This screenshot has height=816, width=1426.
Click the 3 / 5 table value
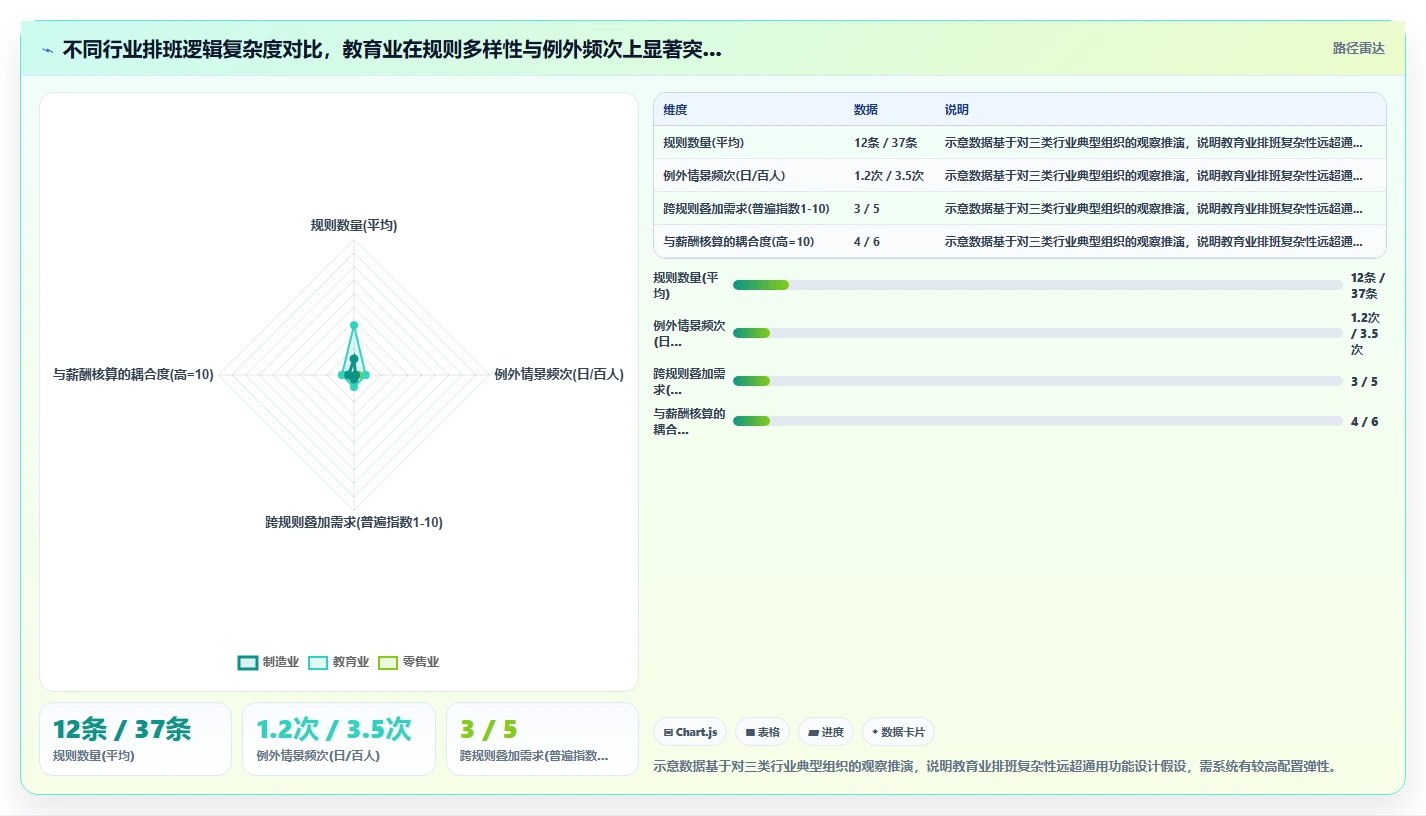pos(867,209)
